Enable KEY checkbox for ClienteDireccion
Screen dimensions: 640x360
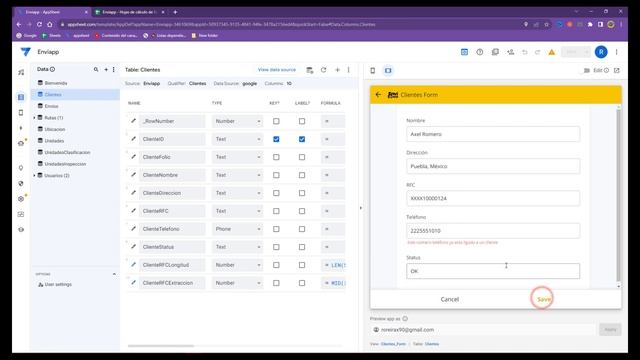coord(276,193)
